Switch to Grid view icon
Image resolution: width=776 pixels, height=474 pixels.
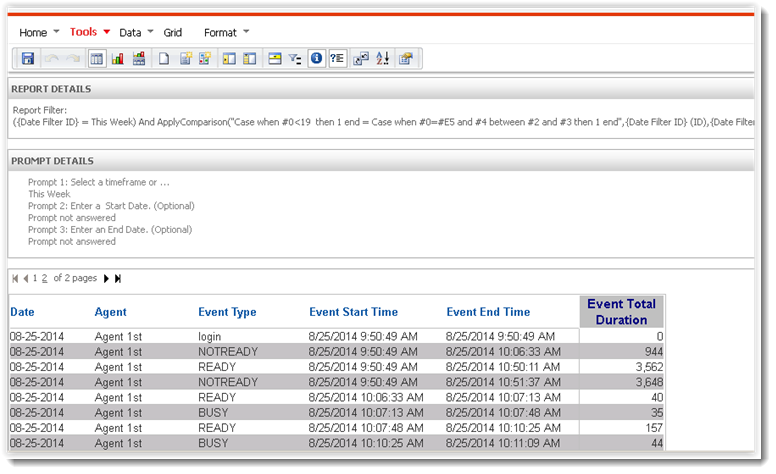(97, 59)
